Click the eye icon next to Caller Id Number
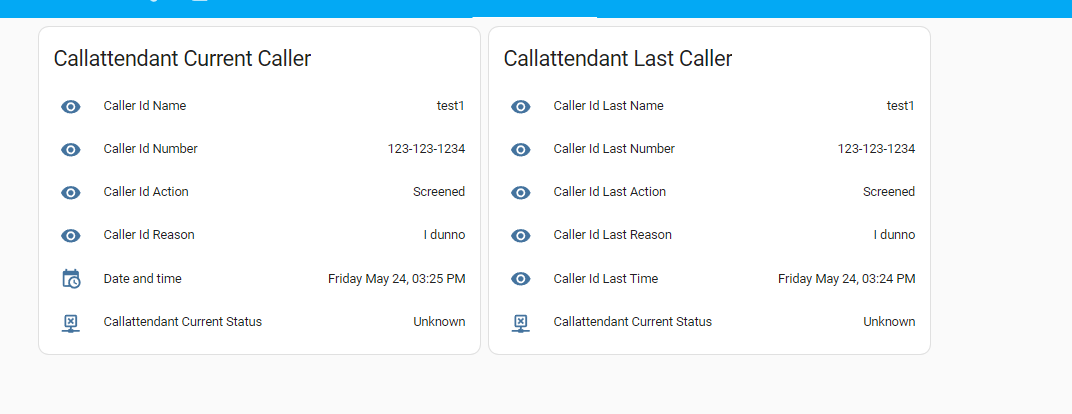The width and height of the screenshot is (1072, 414). pos(71,150)
